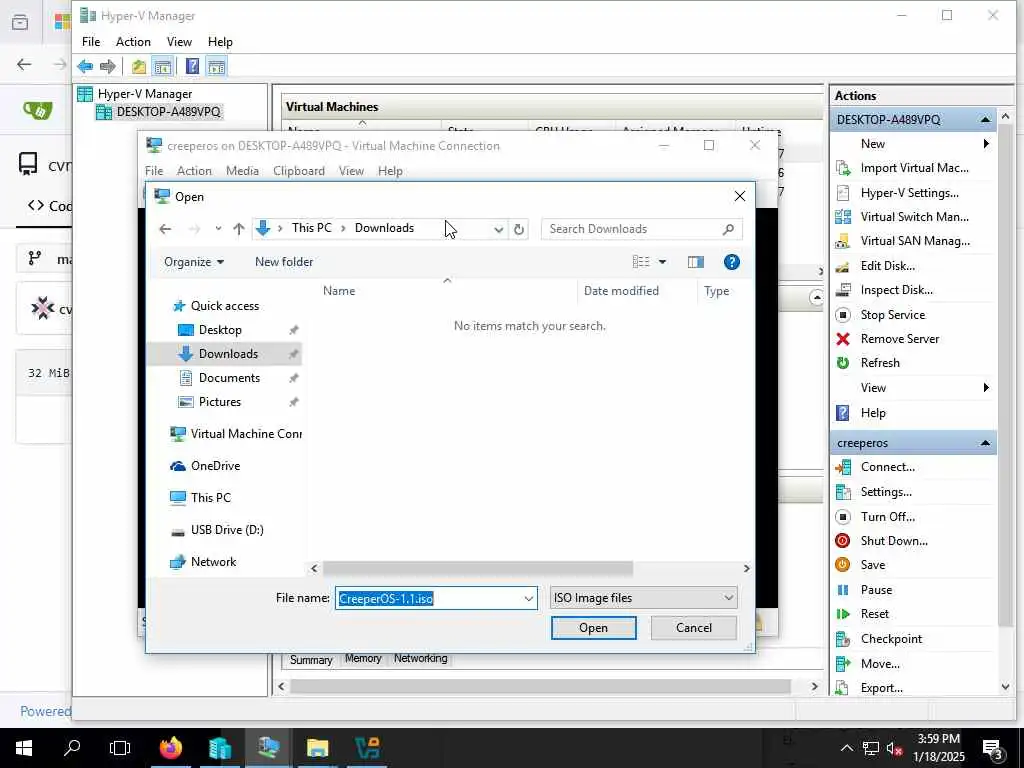
Task: Click the Open button in the dialog
Action: point(593,628)
